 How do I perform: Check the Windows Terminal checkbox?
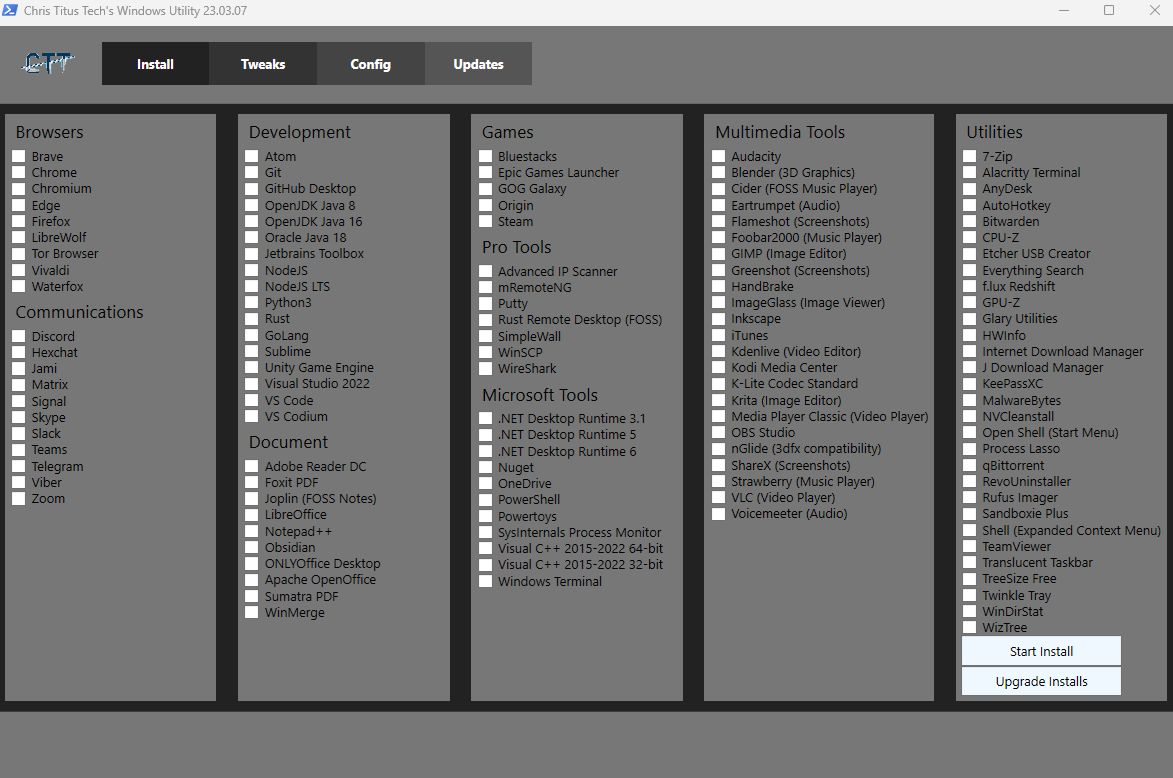click(x=486, y=582)
